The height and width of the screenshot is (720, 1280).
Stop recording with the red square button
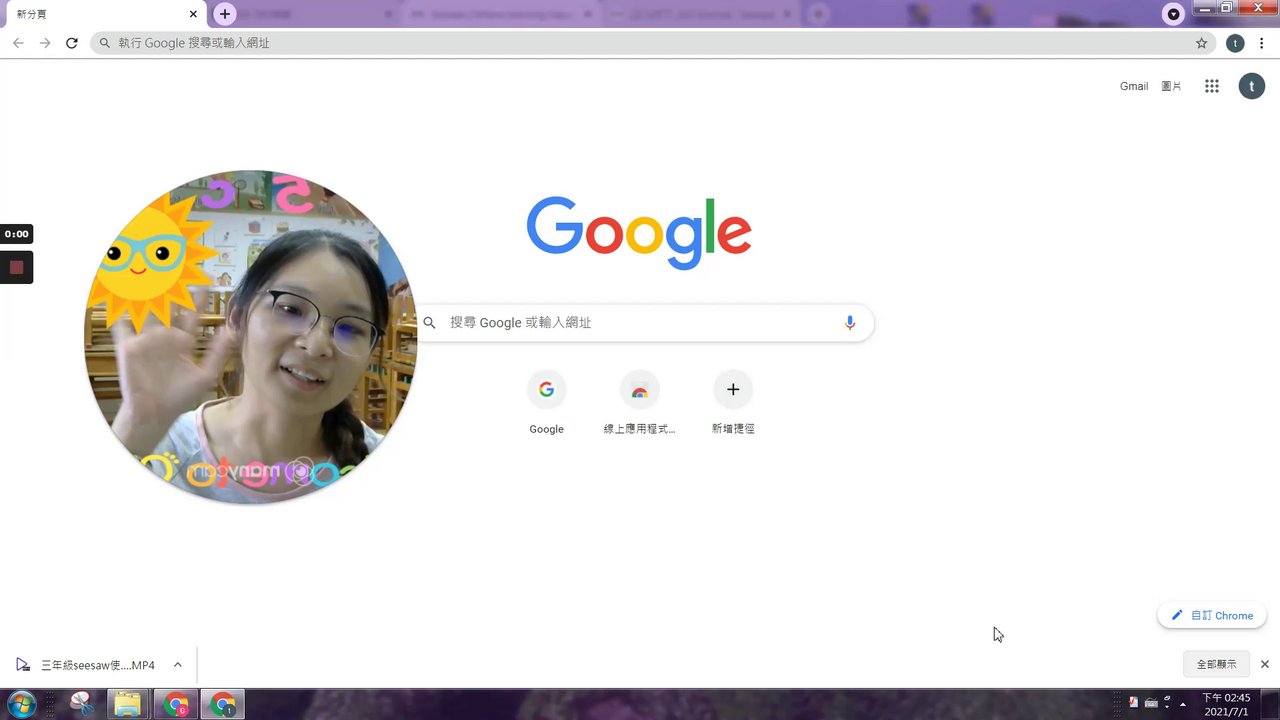16,268
